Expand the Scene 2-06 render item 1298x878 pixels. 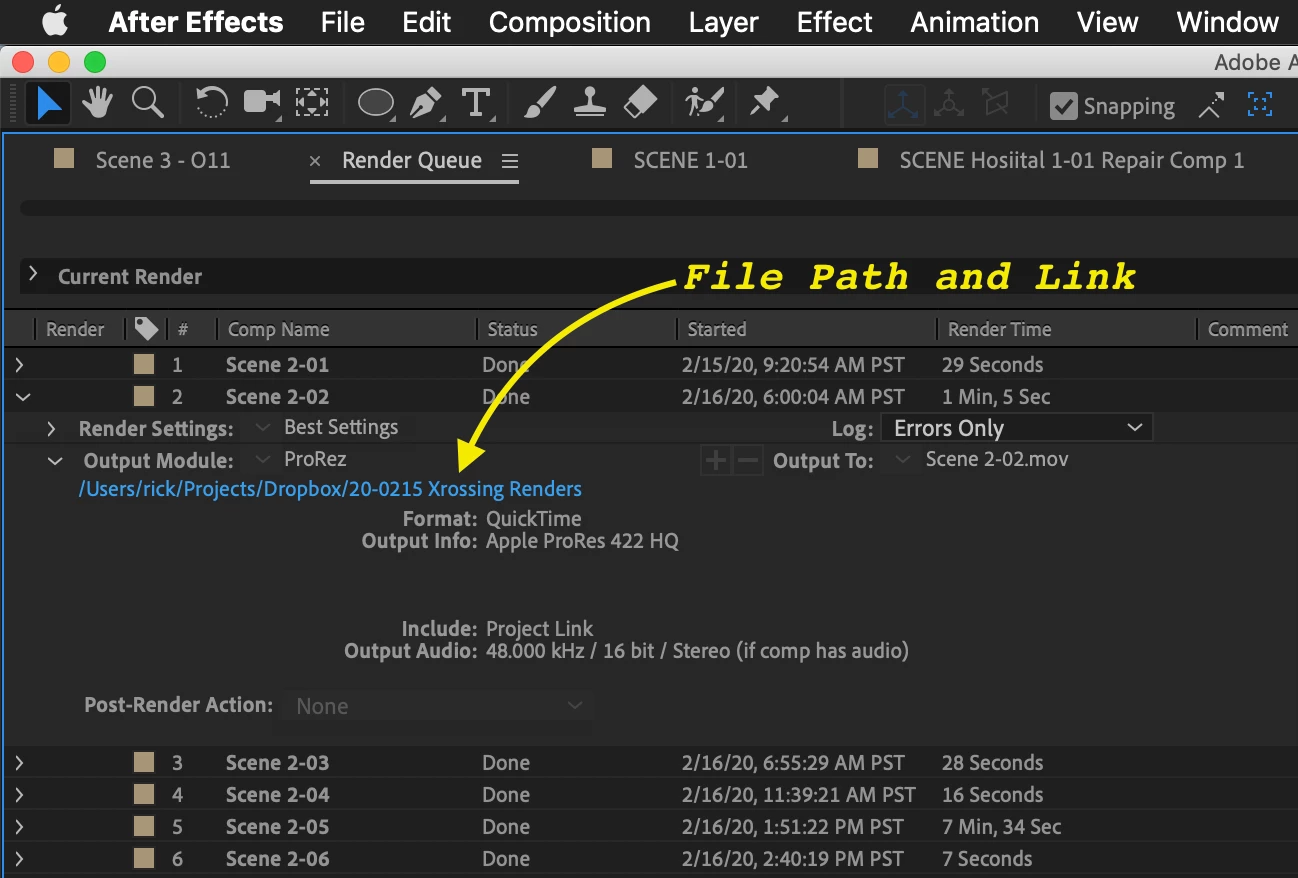point(20,859)
